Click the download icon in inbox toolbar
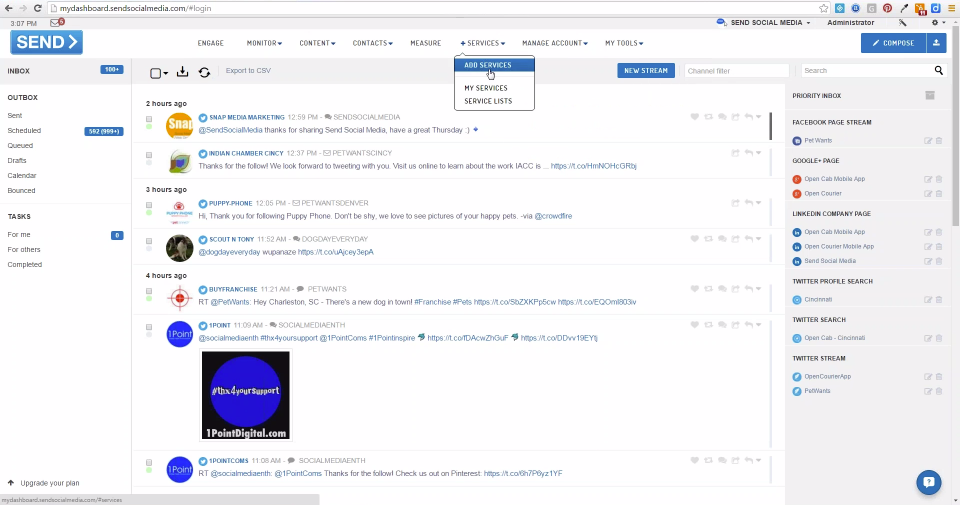Screen dimensions: 960x505 pyautogui.click(x=182, y=72)
